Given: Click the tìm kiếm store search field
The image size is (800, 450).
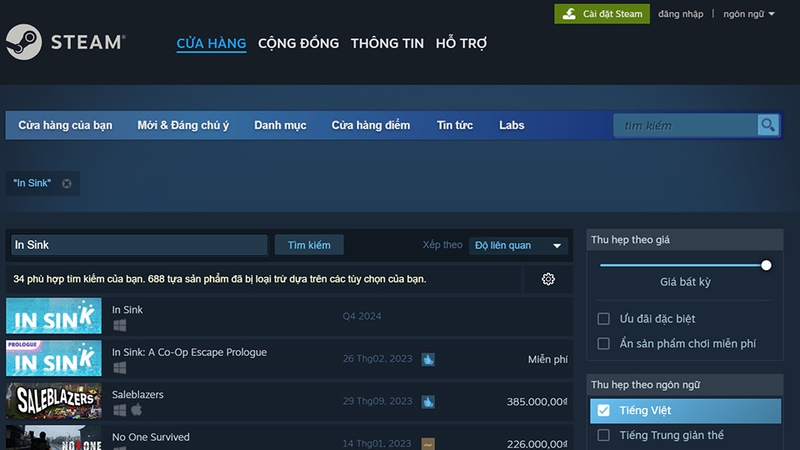Looking at the screenshot, I should point(686,126).
